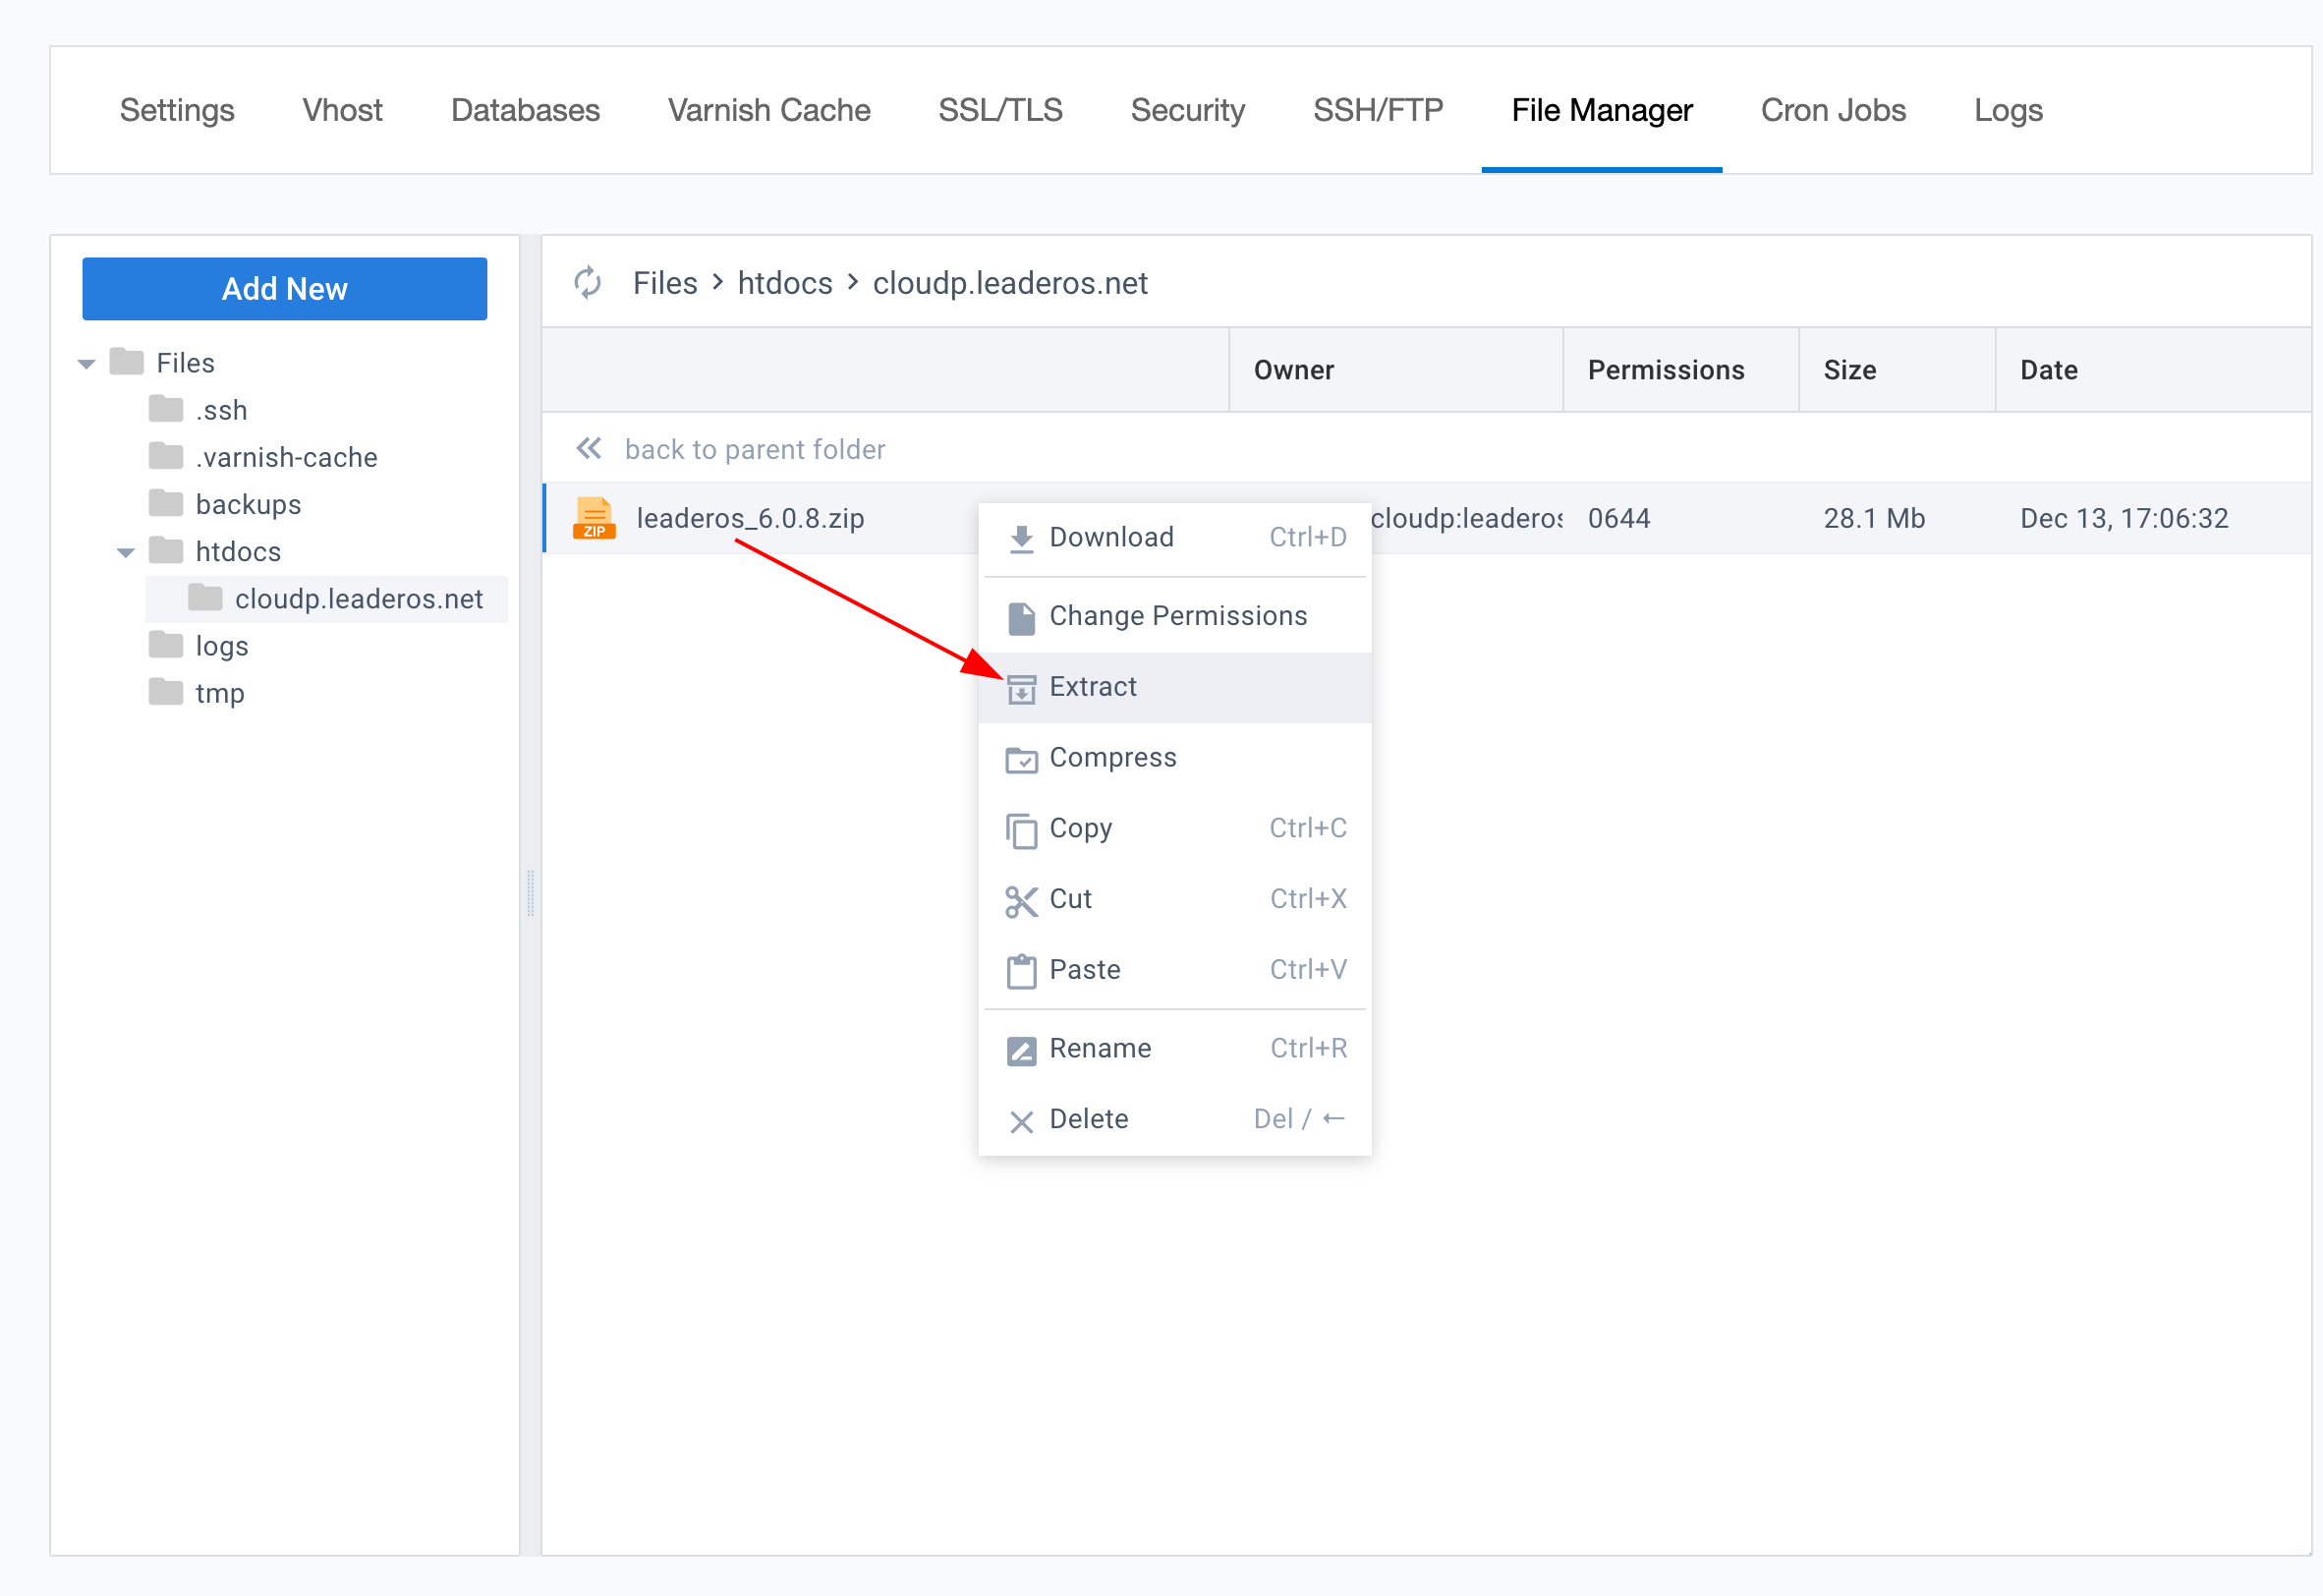Click the Paste clipboard icon
This screenshot has height=1596, width=2323.
pyautogui.click(x=1021, y=971)
